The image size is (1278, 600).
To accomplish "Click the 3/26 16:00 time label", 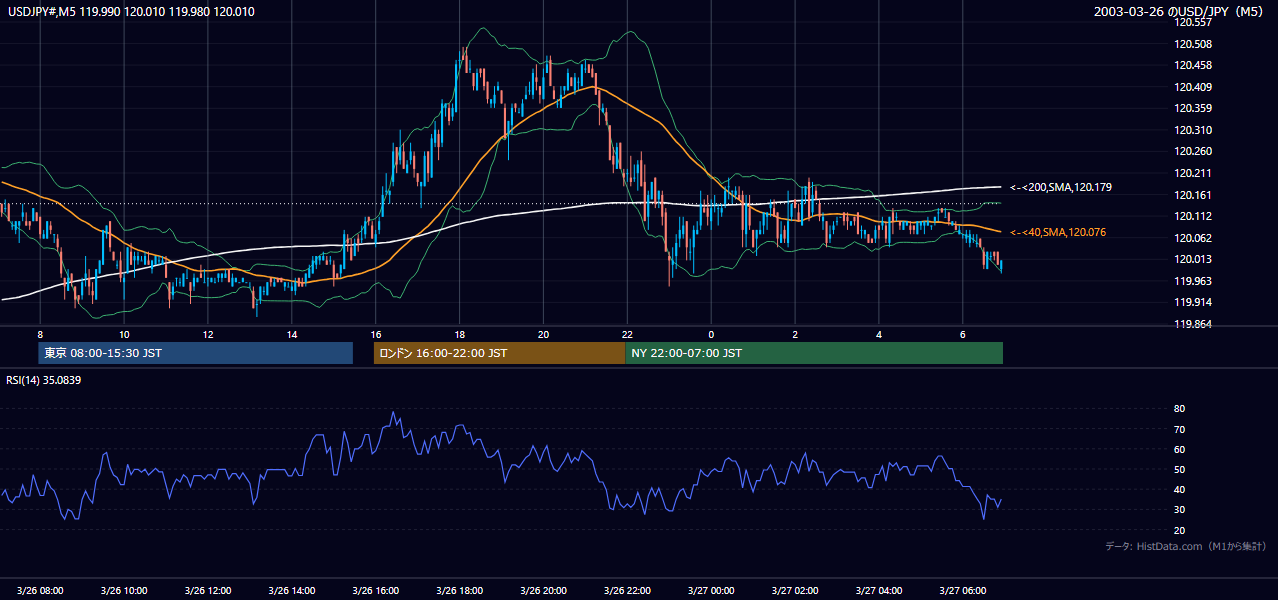I will coord(375,591).
